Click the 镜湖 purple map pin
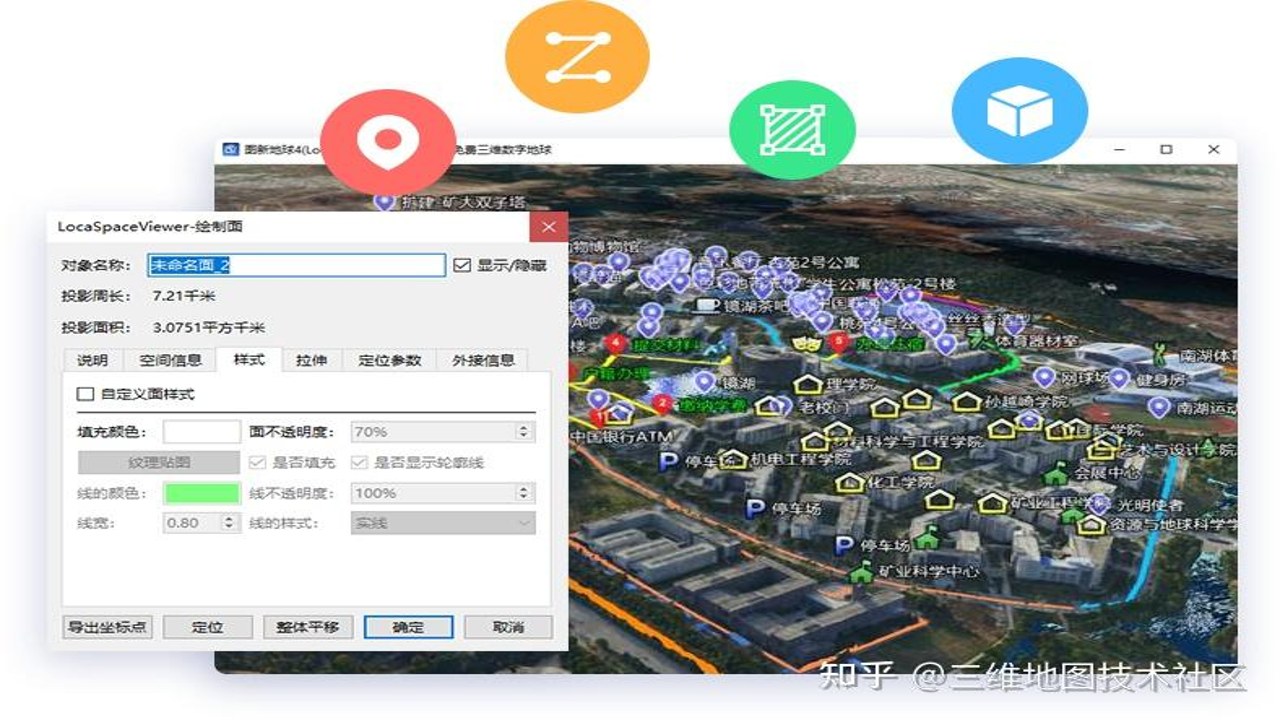Image resolution: width=1280 pixels, height=720 pixels. coord(705,382)
